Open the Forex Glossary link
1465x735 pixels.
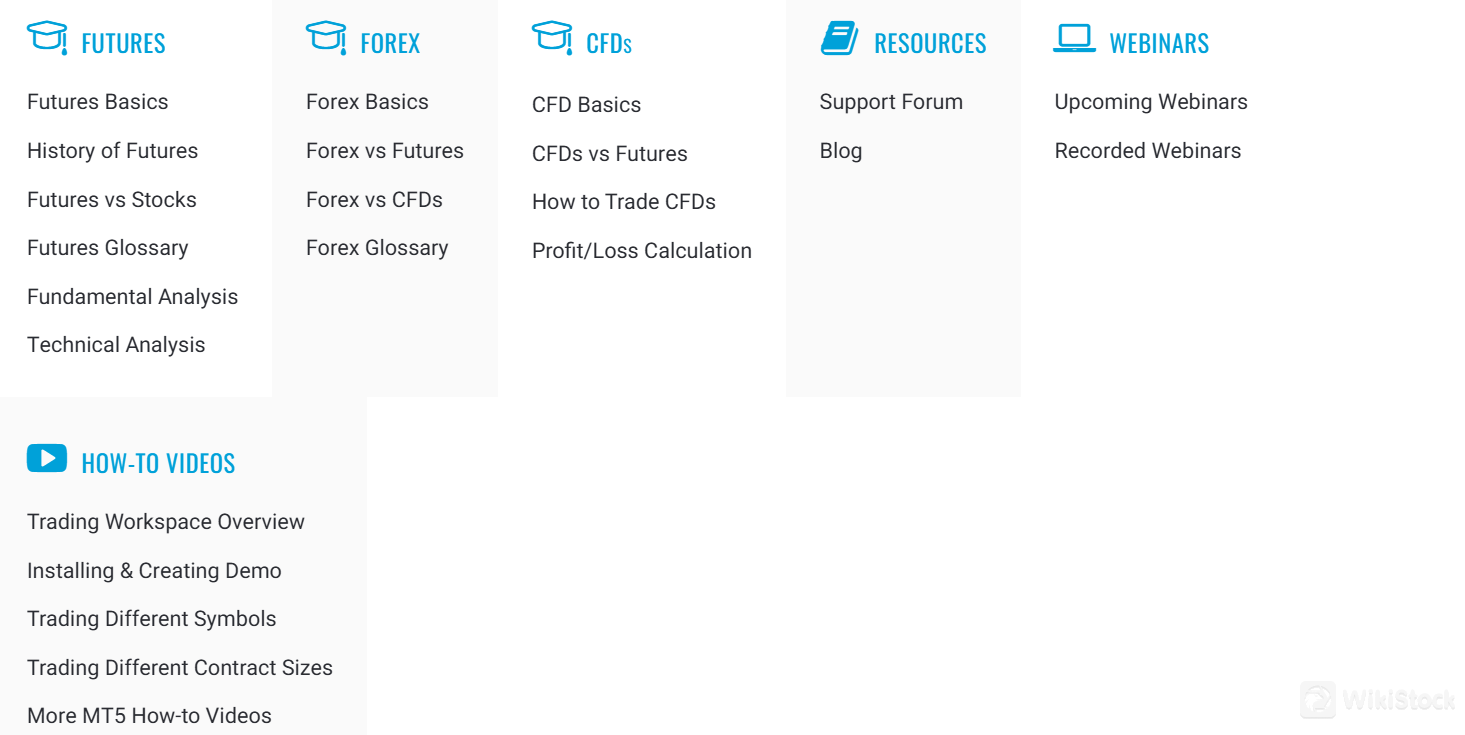(x=377, y=248)
